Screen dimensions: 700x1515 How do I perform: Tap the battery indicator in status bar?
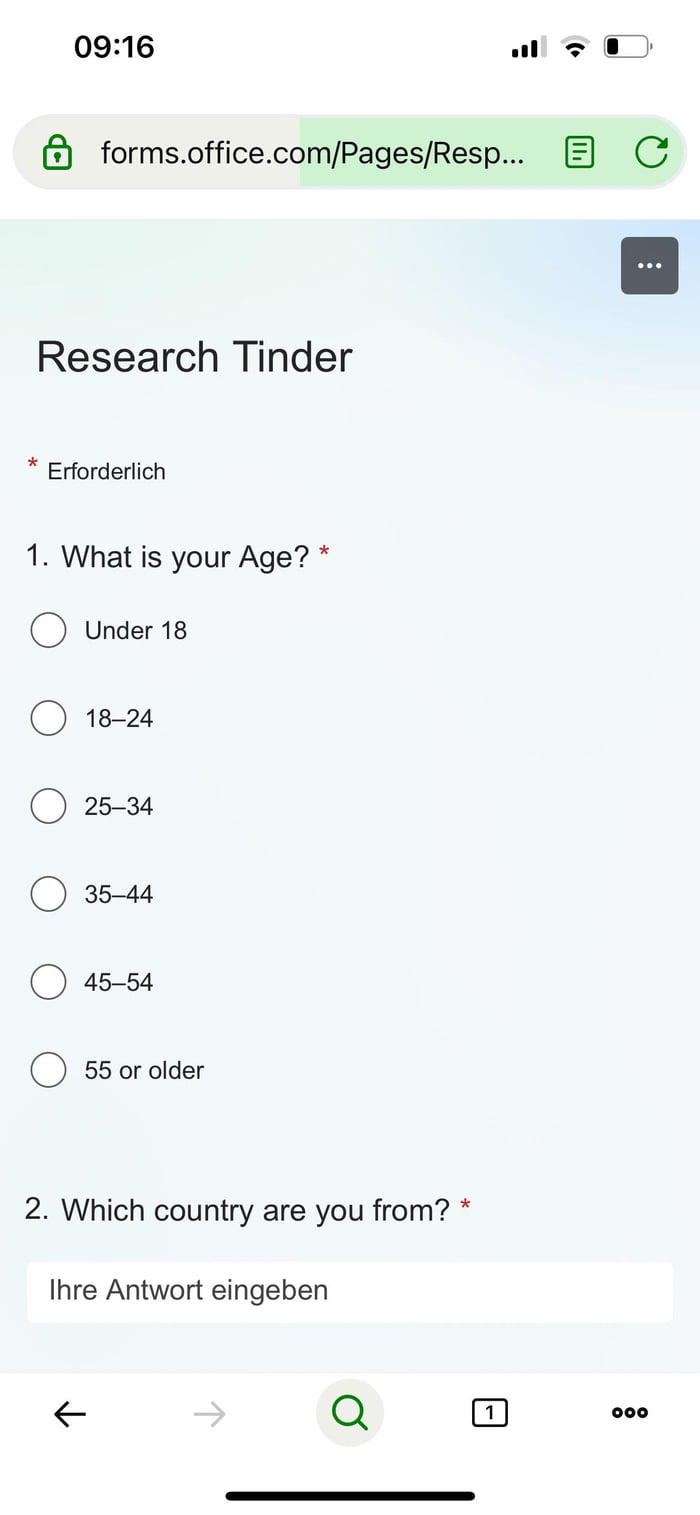click(x=627, y=47)
